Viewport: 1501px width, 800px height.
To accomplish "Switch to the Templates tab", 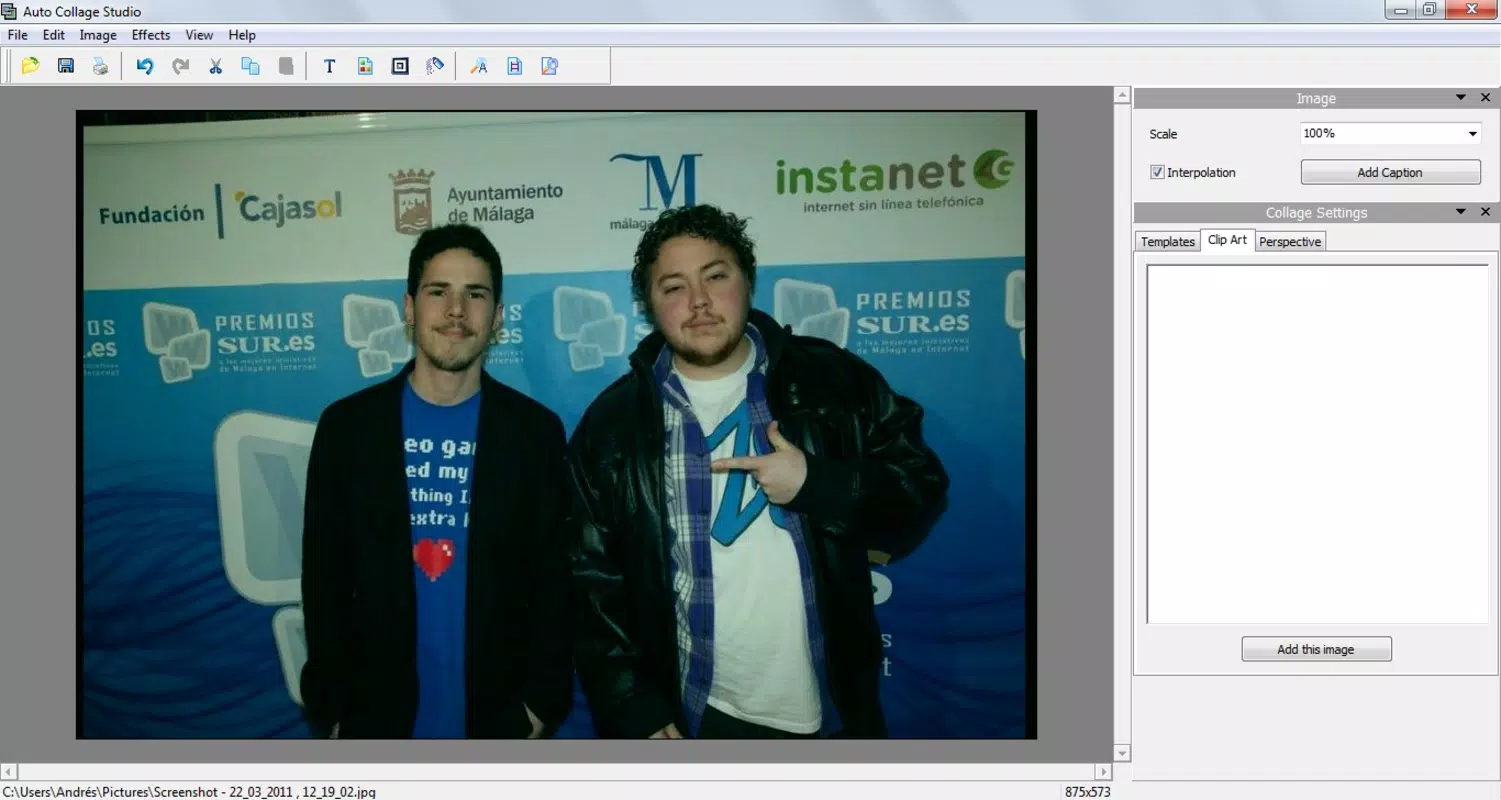I will pyautogui.click(x=1168, y=242).
